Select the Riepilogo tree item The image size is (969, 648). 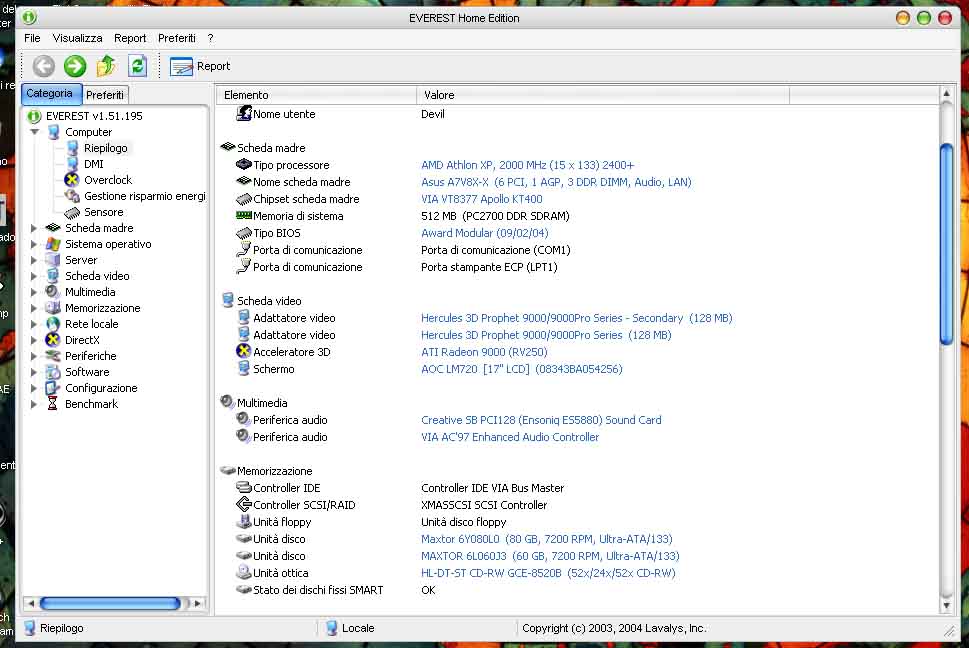106,148
